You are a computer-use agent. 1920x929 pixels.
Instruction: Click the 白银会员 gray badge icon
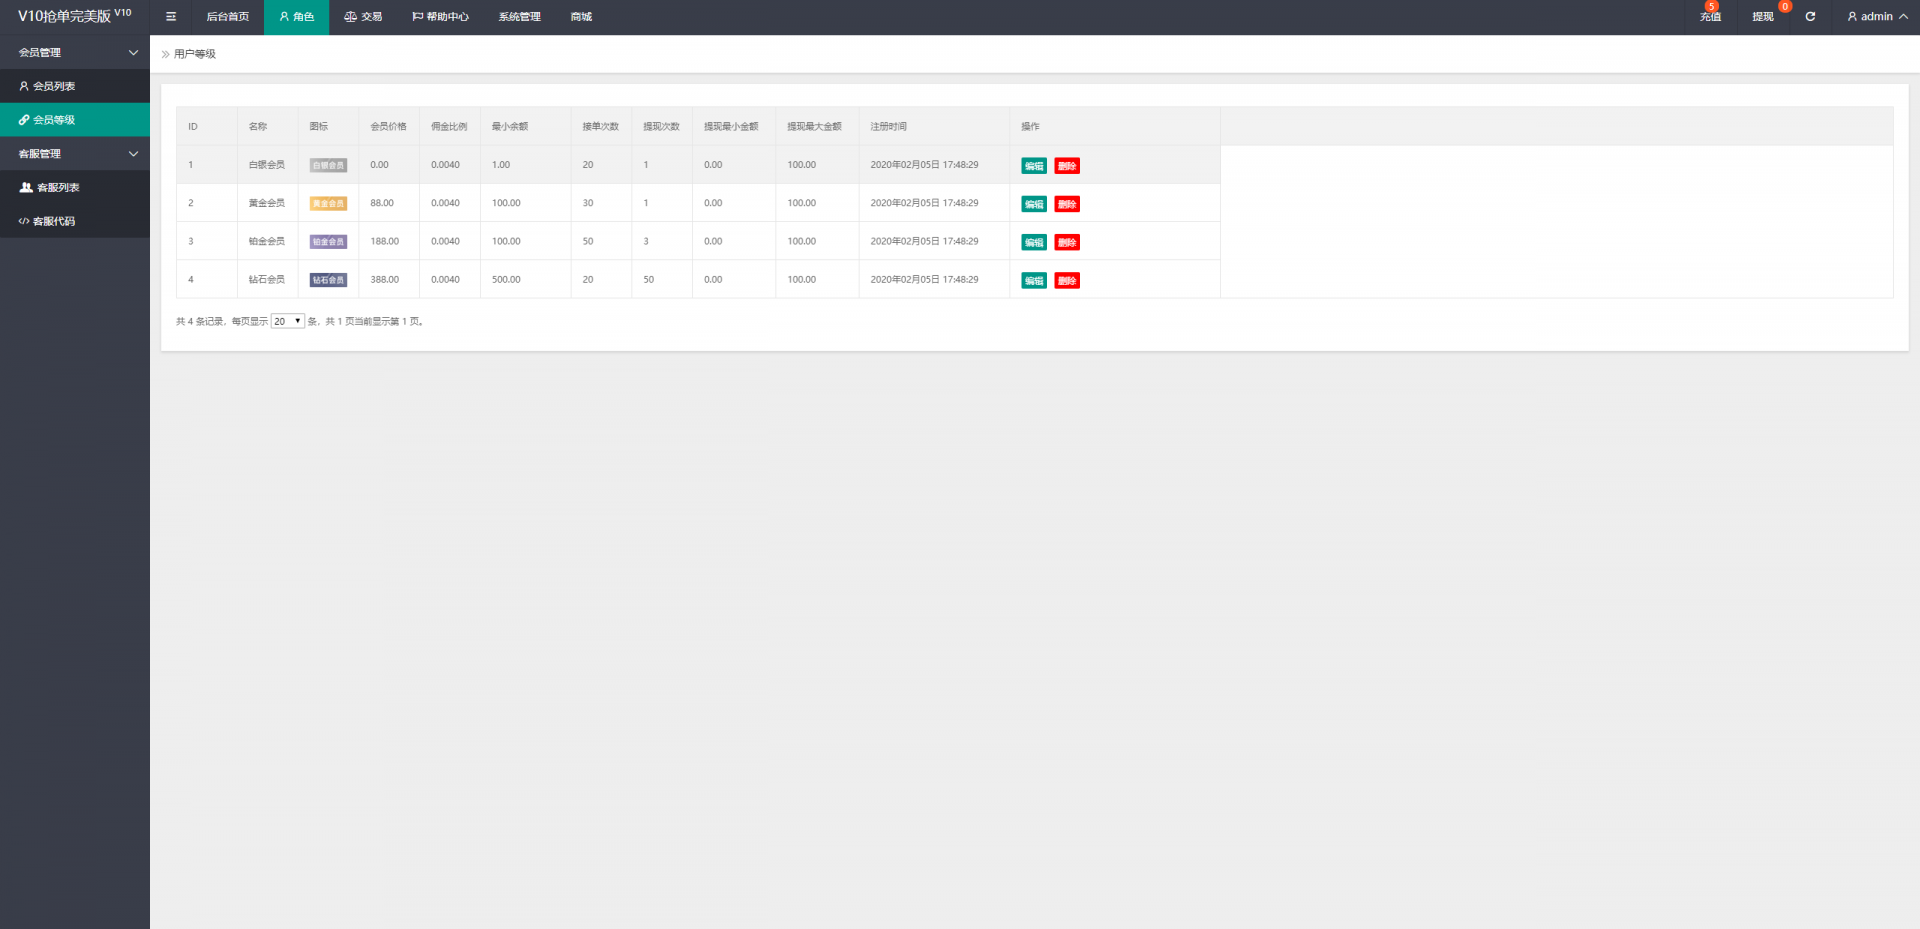point(328,166)
